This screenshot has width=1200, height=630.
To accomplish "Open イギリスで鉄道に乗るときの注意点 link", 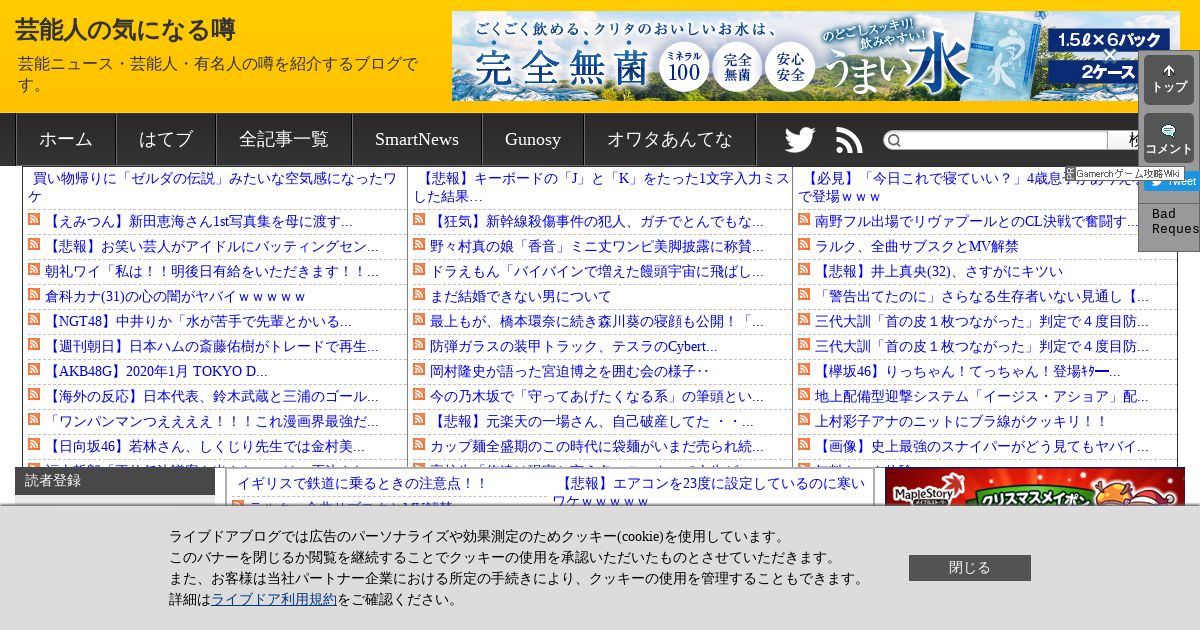I will (x=362, y=483).
